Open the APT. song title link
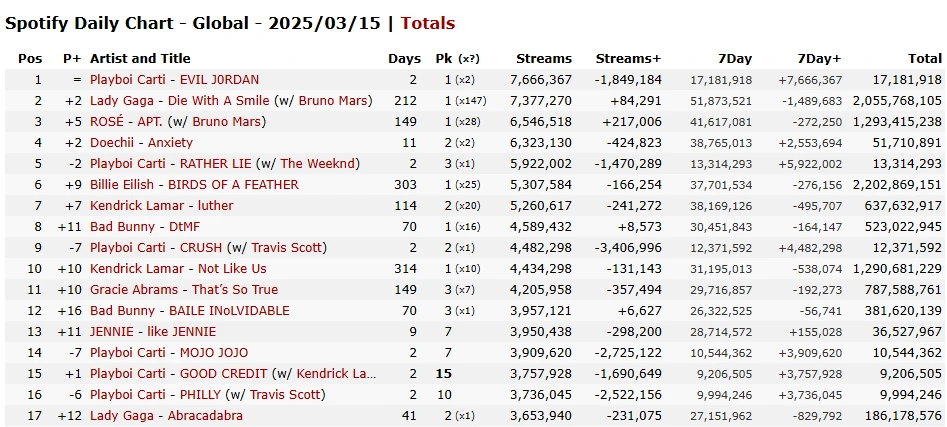This screenshot has height=427, width=947. pyautogui.click(x=150, y=122)
